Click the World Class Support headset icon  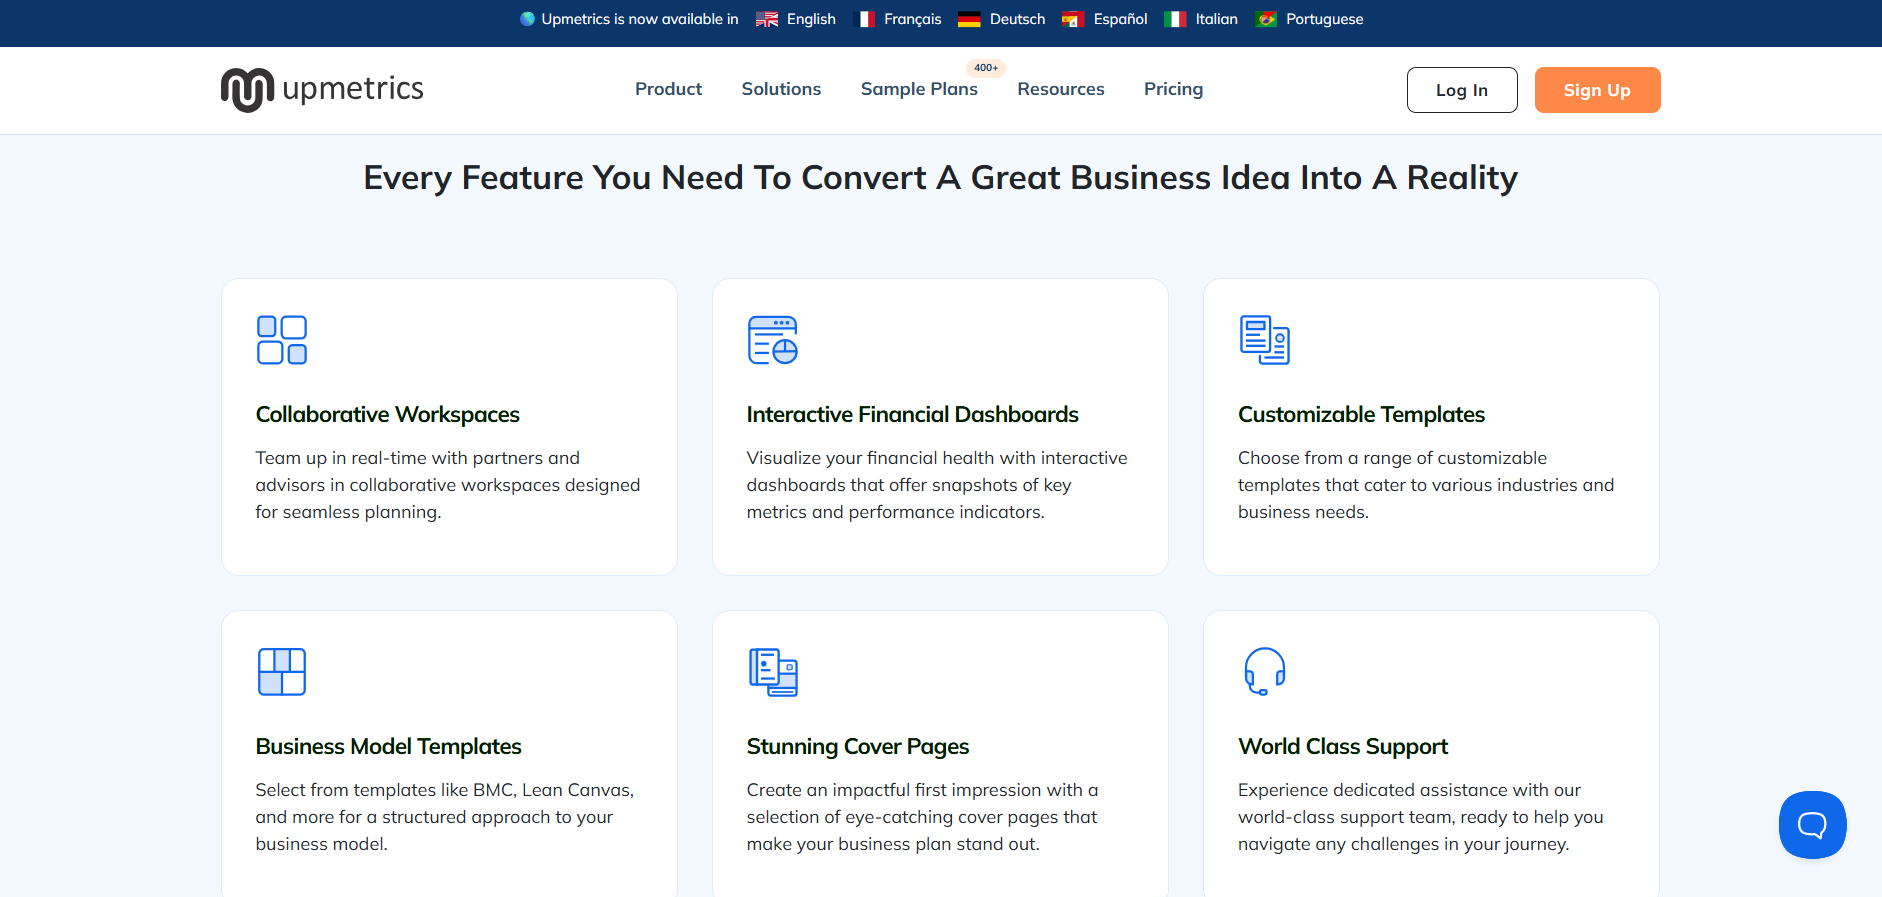click(x=1265, y=671)
